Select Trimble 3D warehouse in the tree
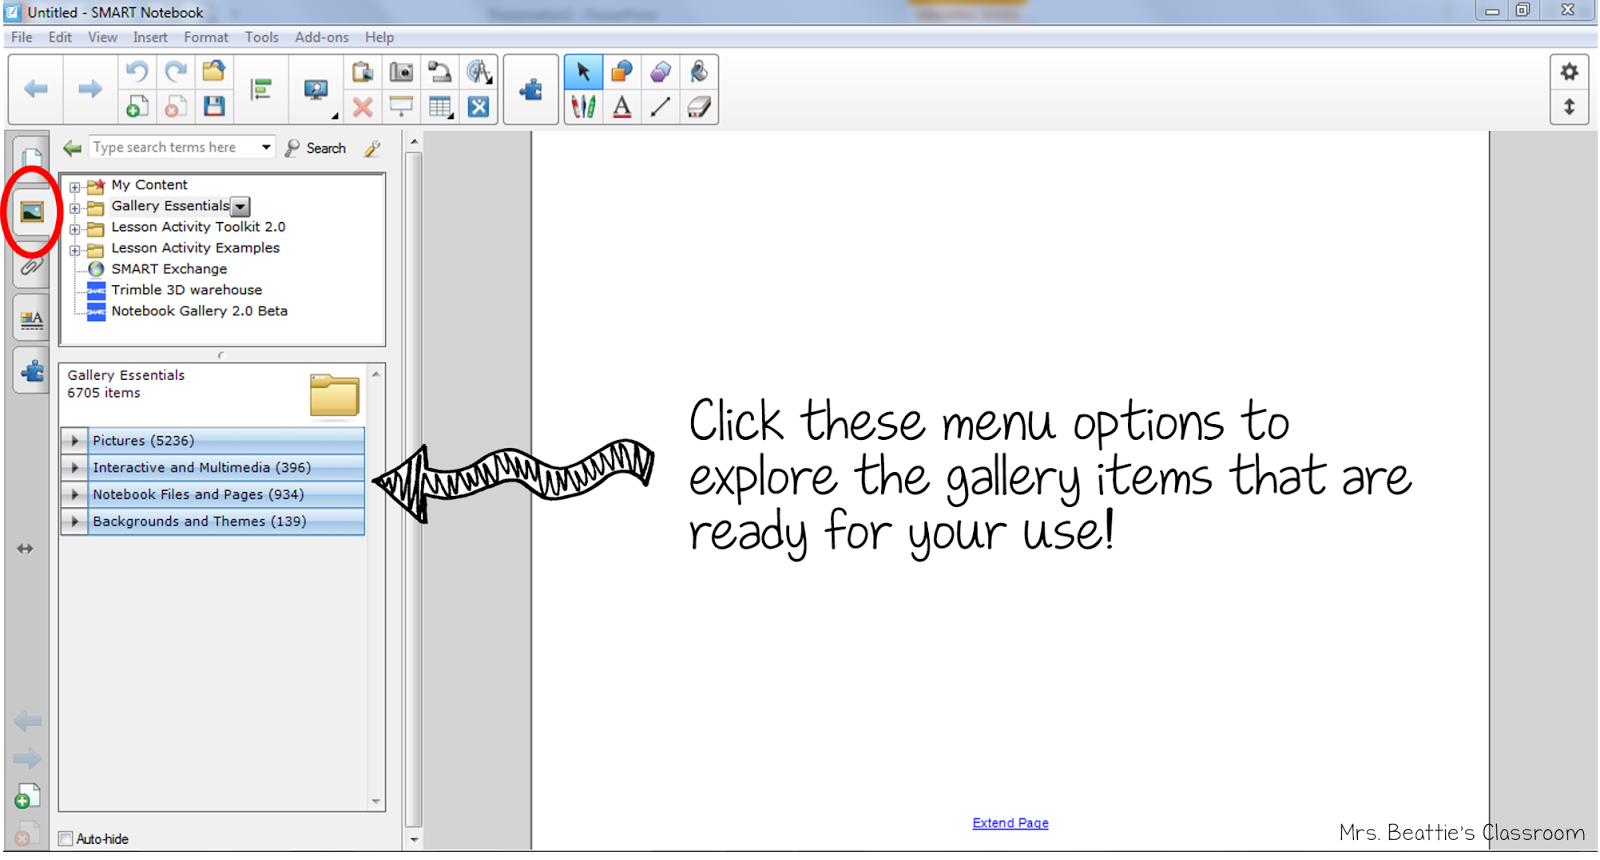This screenshot has width=1600, height=860. point(187,290)
